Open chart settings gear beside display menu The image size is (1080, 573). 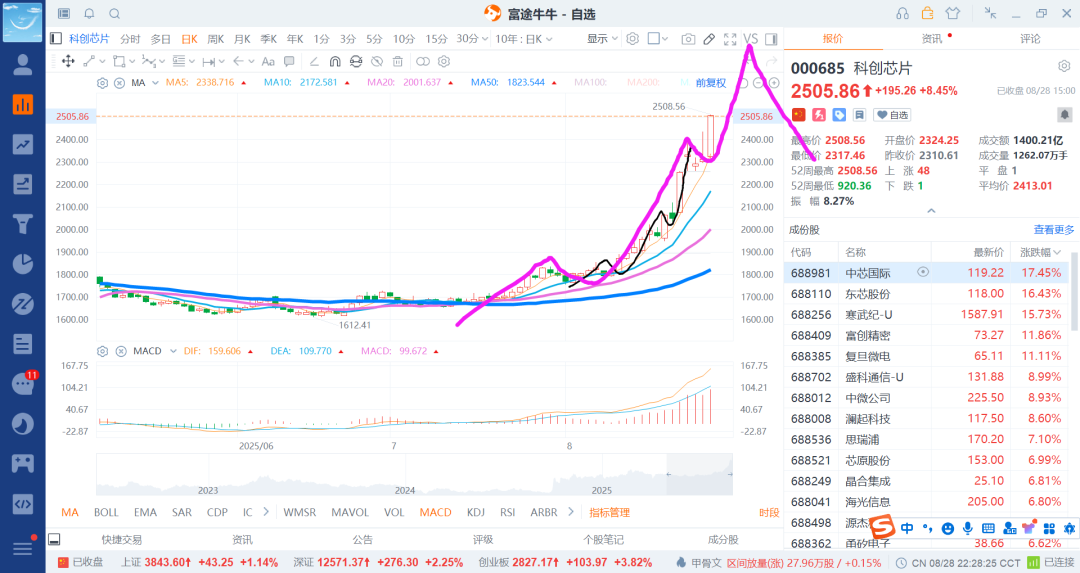(632, 39)
